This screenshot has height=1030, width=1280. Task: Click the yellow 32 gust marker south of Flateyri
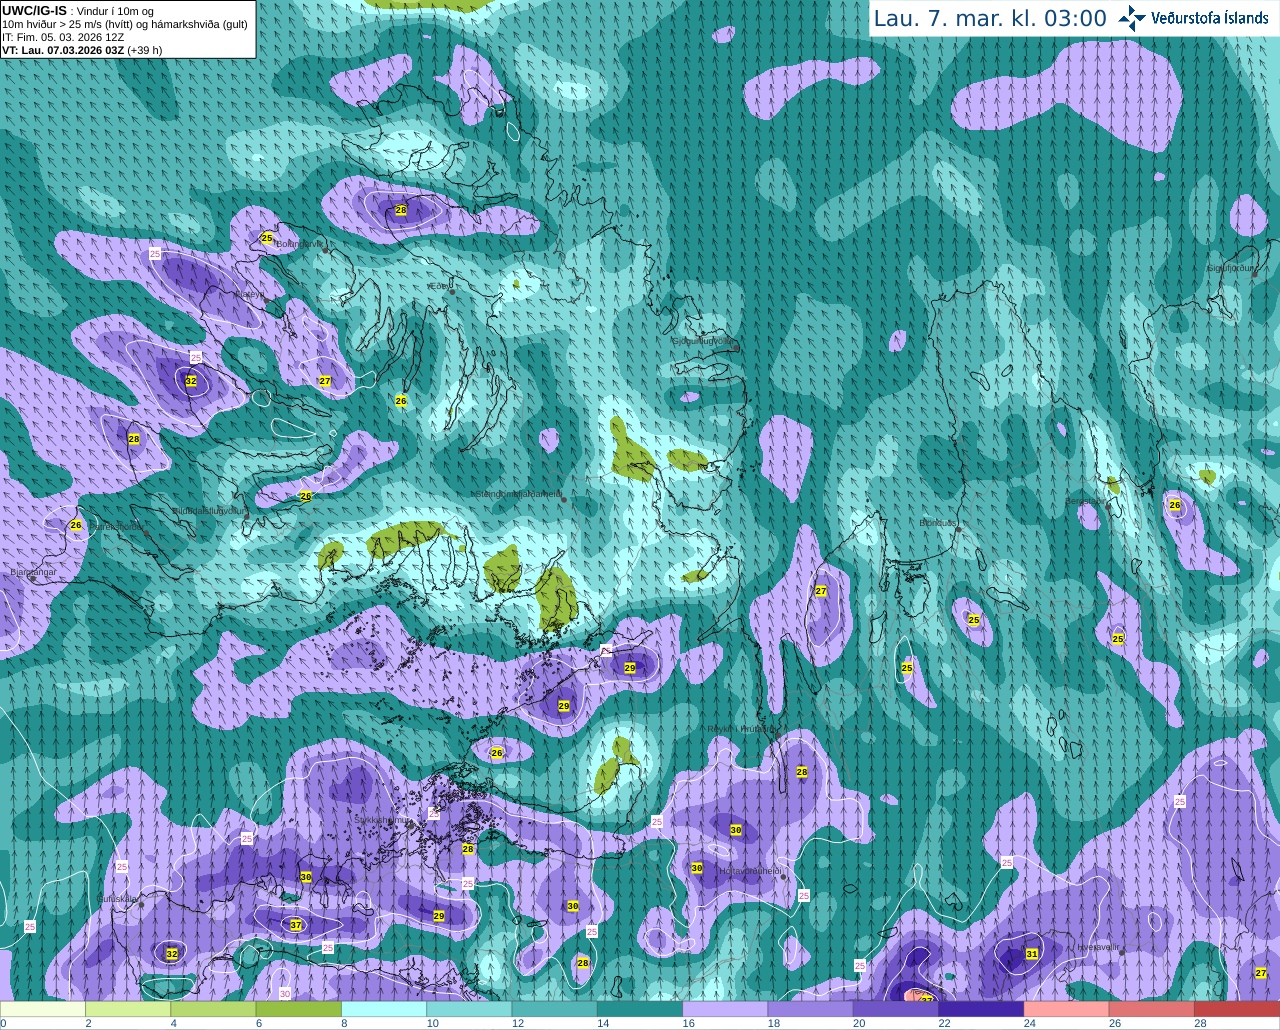(191, 381)
